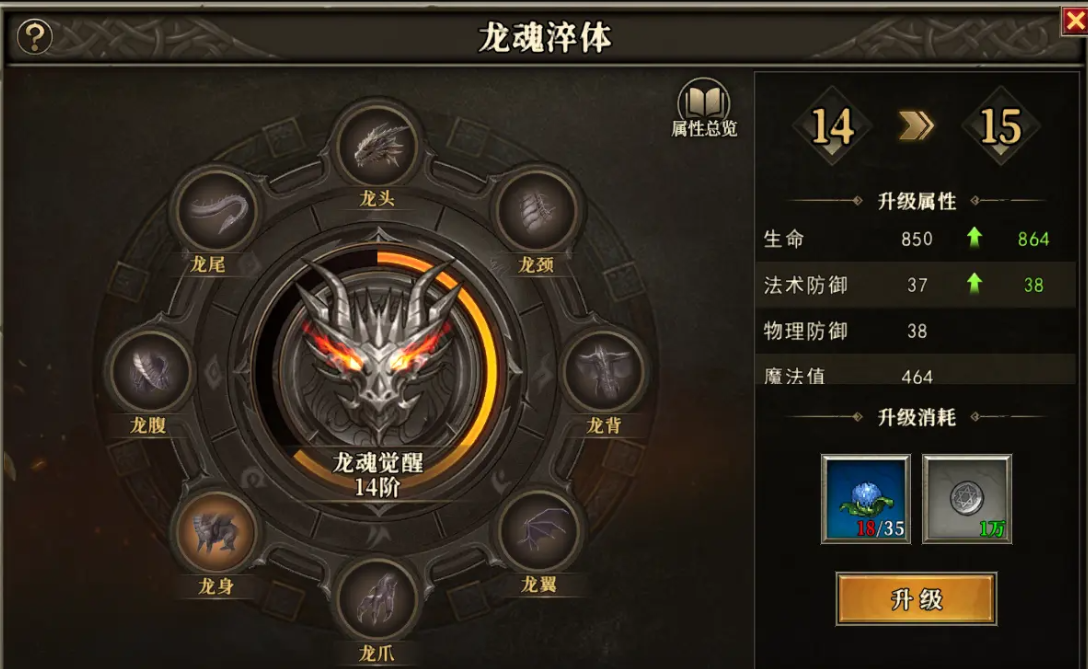
Task: Click the next level 15 diamond
Action: coord(1001,126)
